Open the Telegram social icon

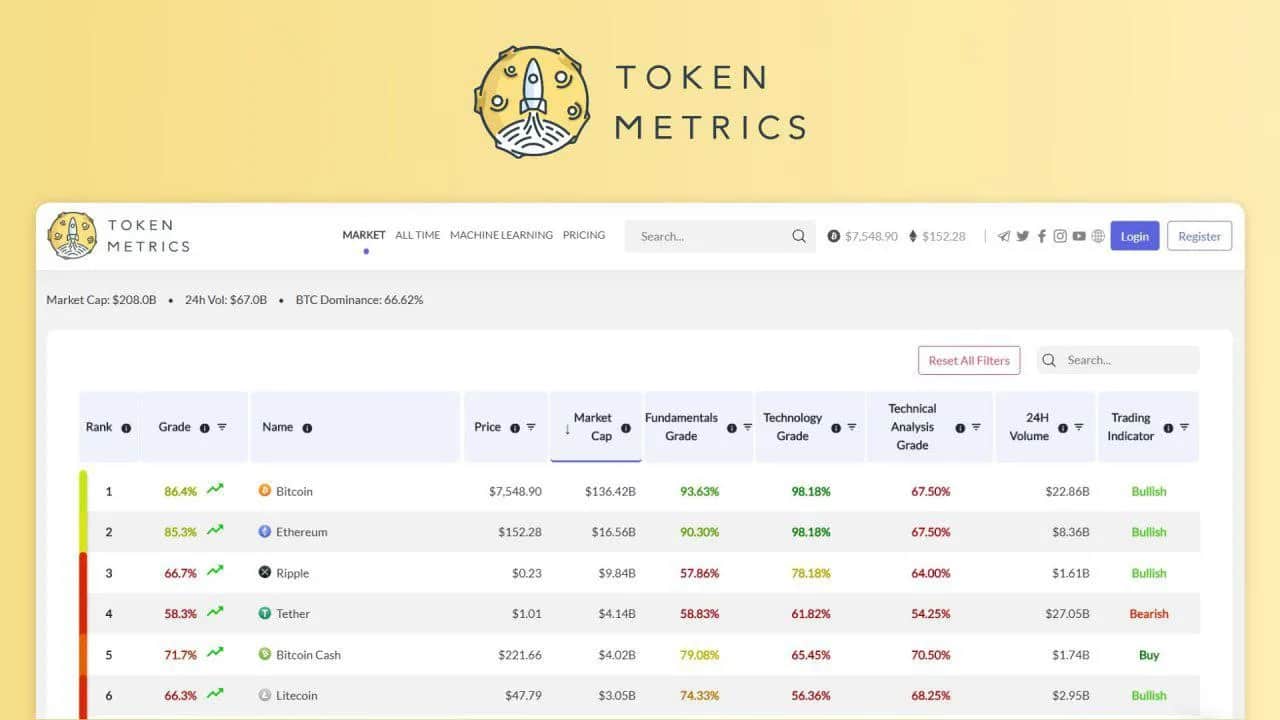[x=1004, y=236]
